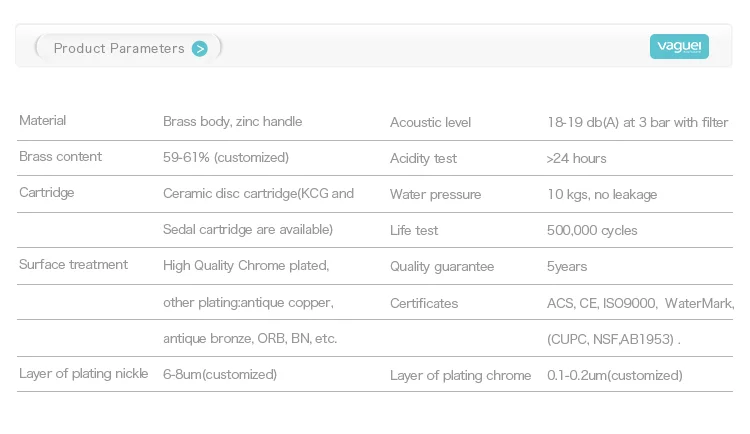Select the Product Parameters heading
The image size is (750, 434).
(x=119, y=48)
